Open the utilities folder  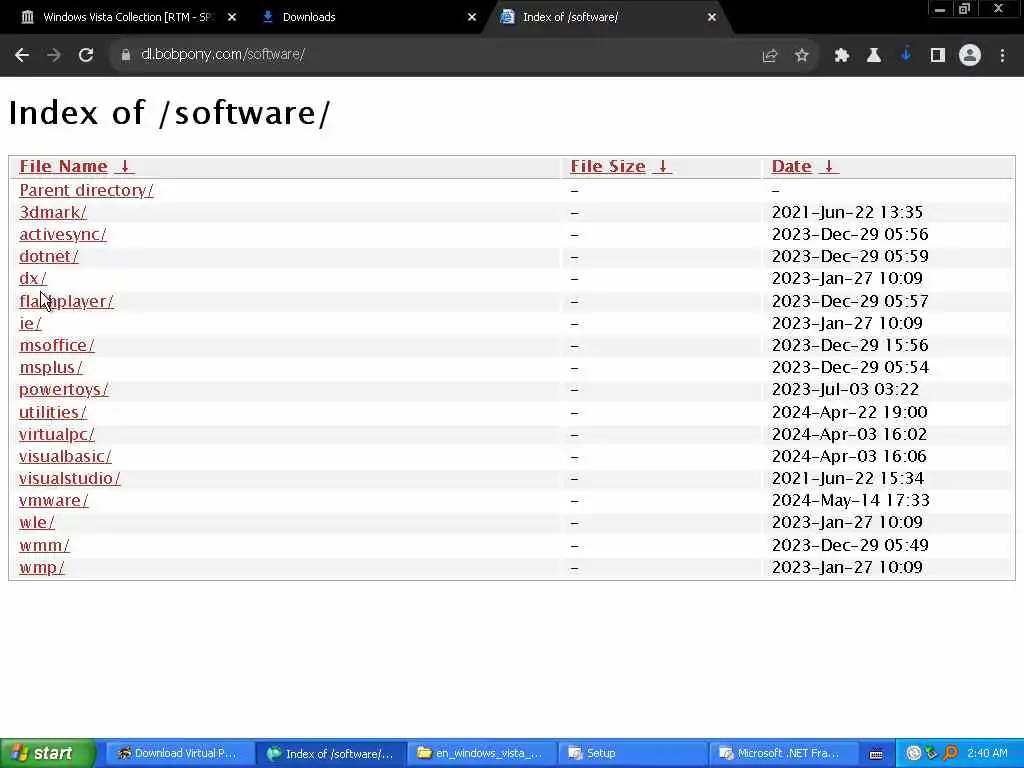(x=53, y=412)
